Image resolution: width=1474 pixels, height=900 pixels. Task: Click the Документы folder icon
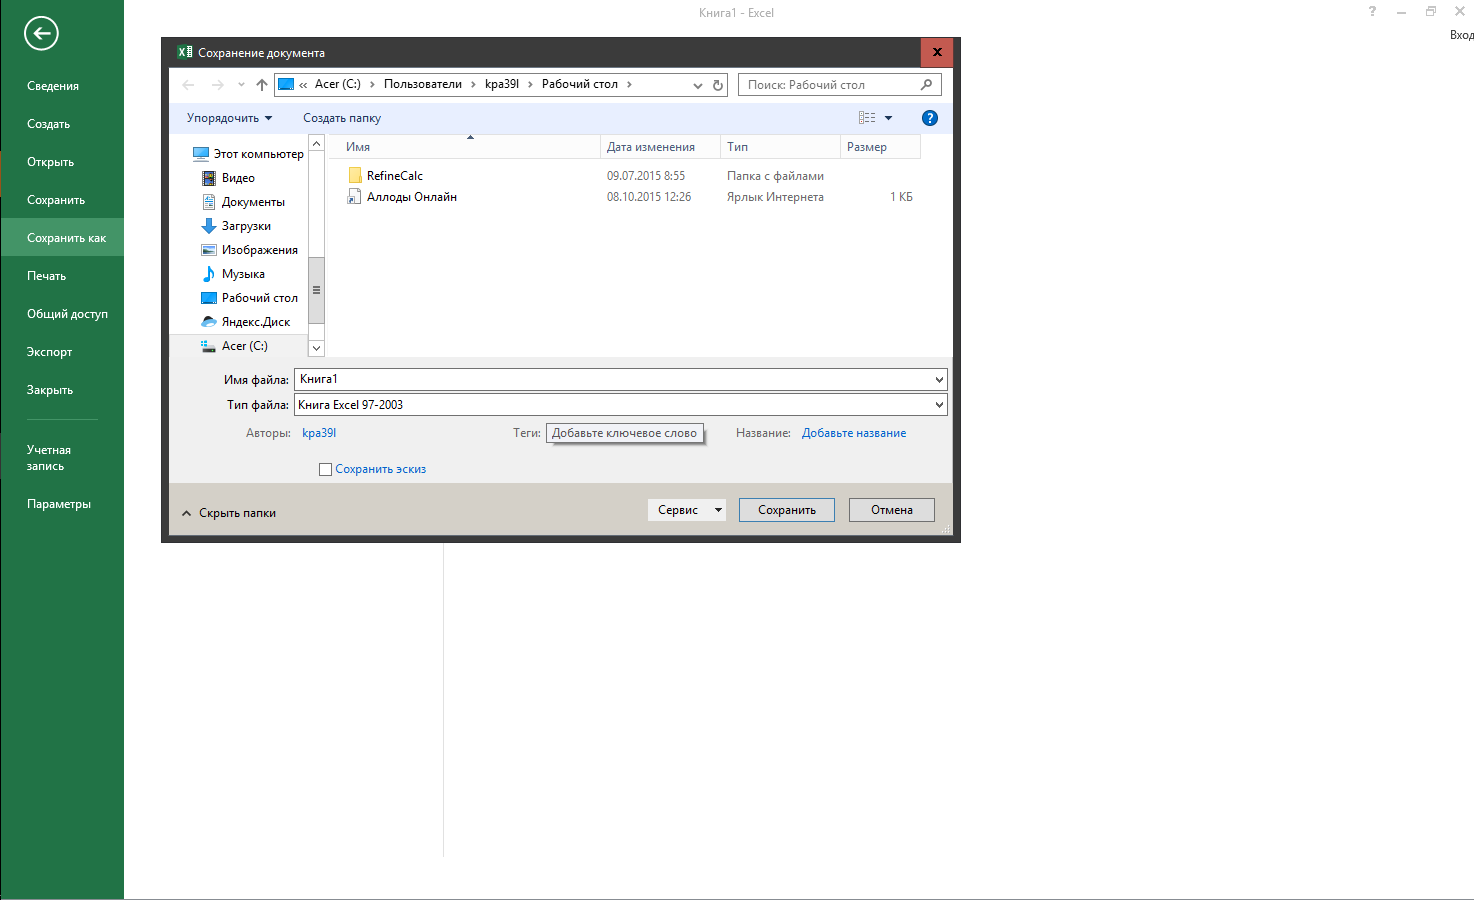209,202
